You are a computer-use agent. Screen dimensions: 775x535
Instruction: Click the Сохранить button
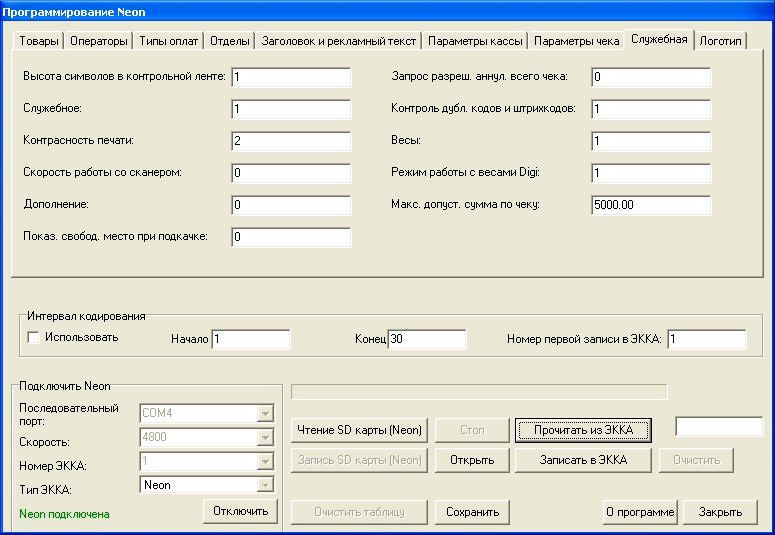point(472,512)
